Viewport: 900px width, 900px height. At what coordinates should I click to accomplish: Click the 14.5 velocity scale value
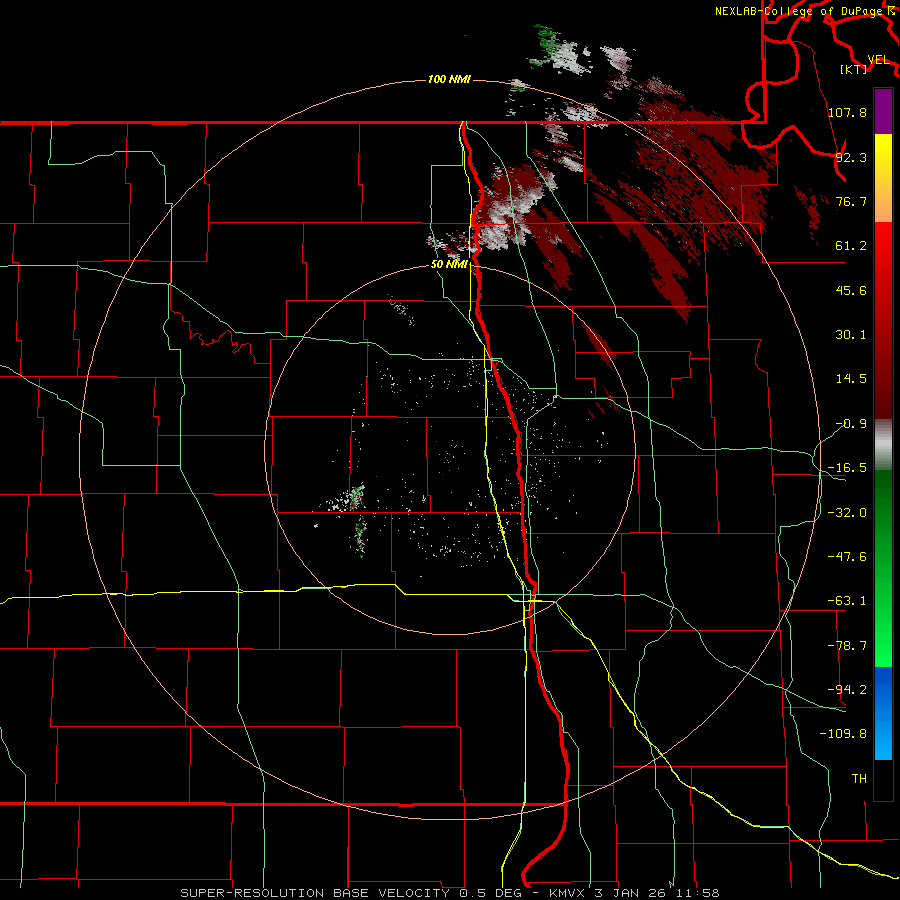pos(851,379)
